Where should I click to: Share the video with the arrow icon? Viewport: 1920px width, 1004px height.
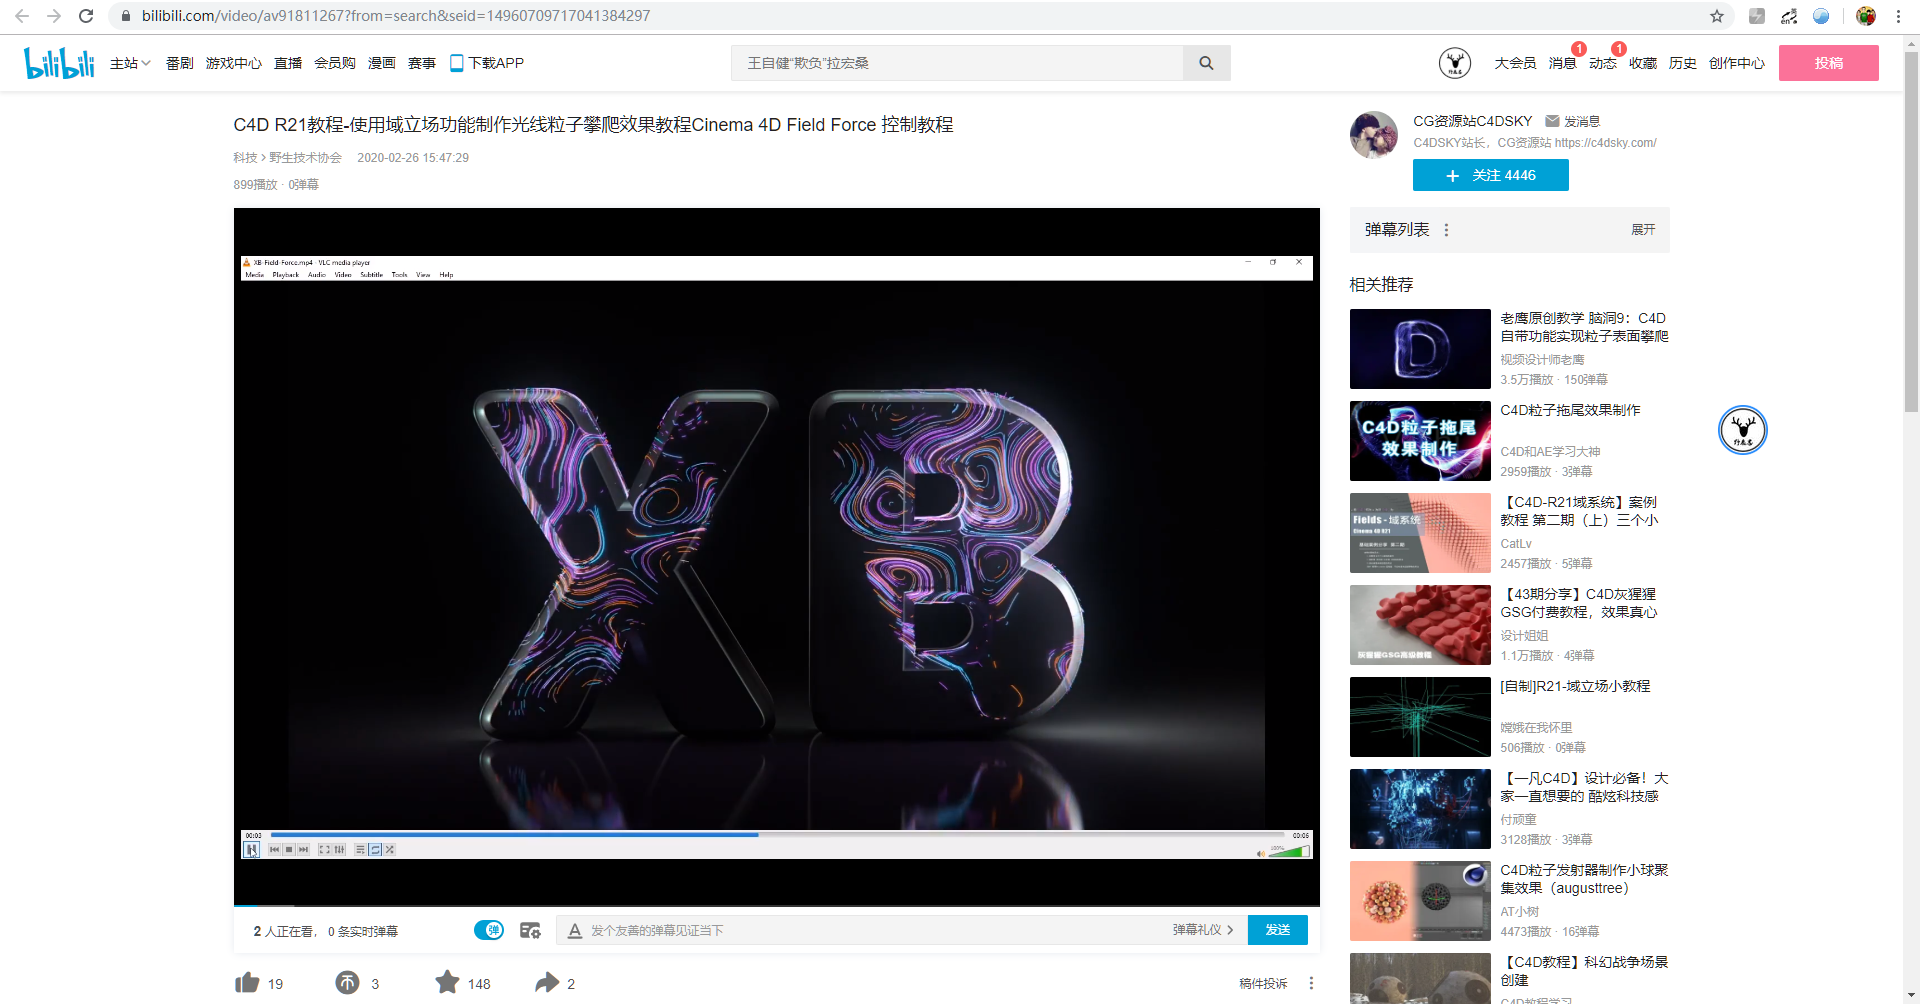547,982
